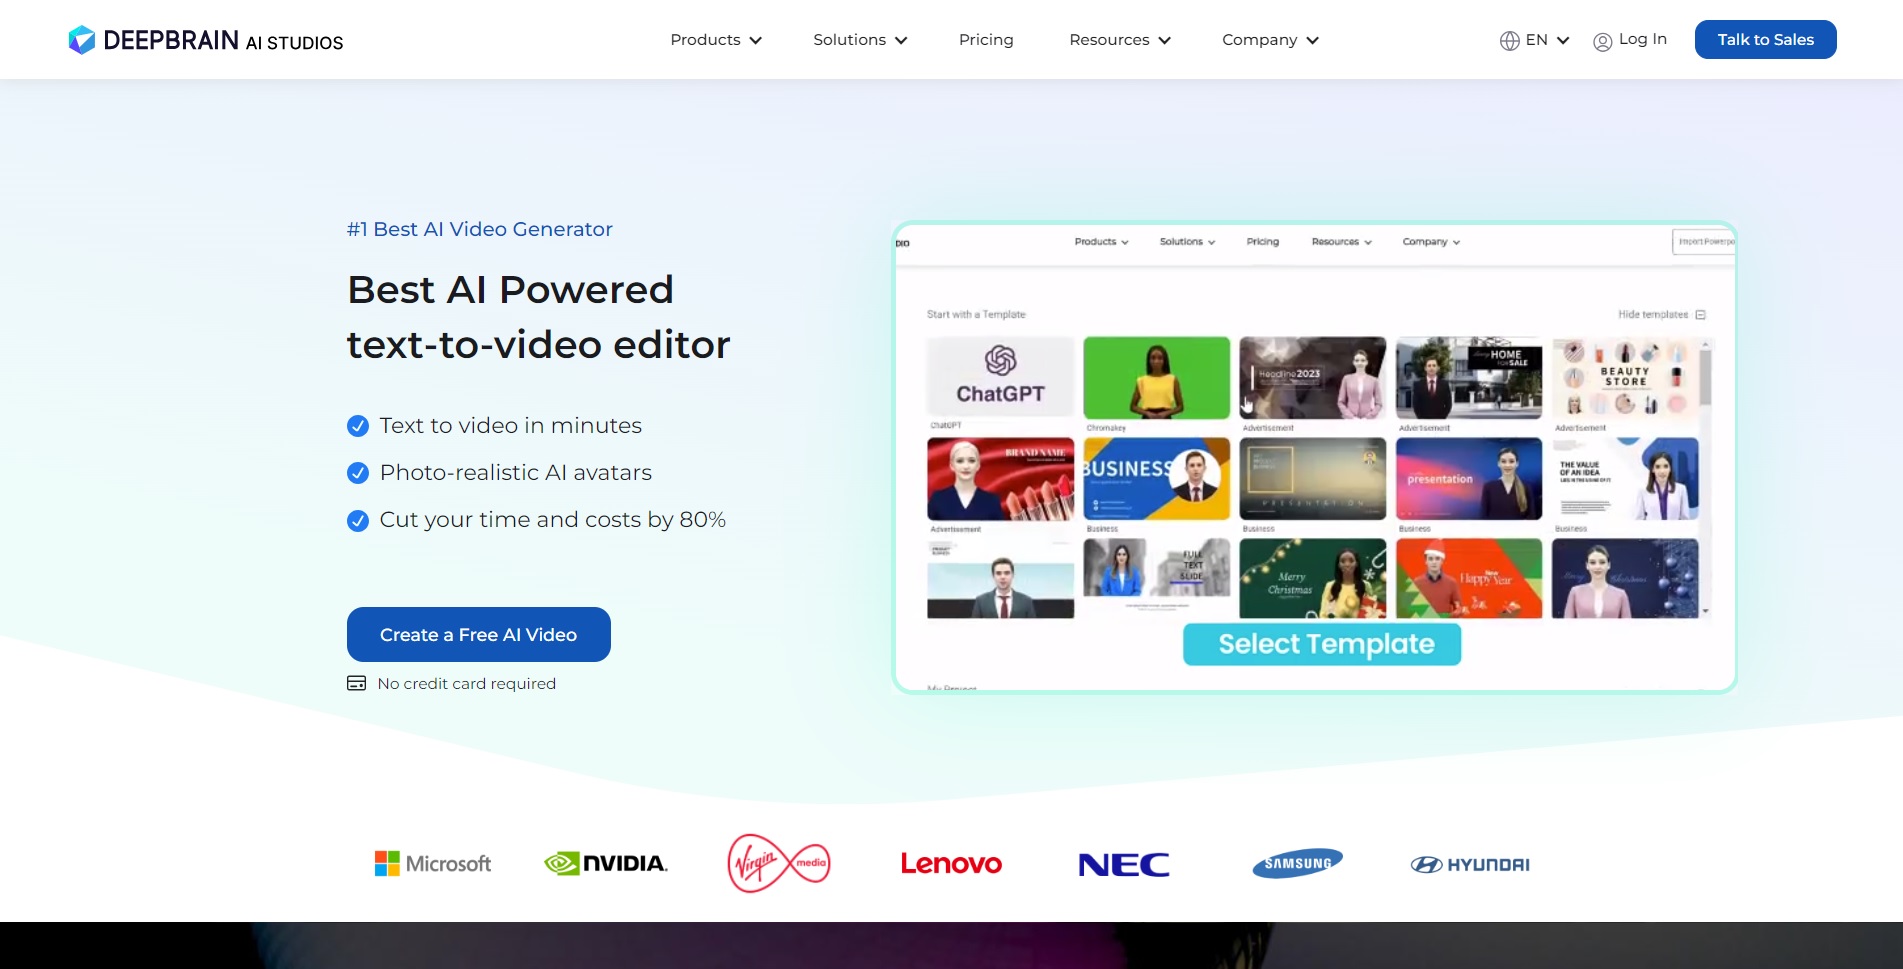Click the #1 Best AI Video Generator text

pos(479,229)
